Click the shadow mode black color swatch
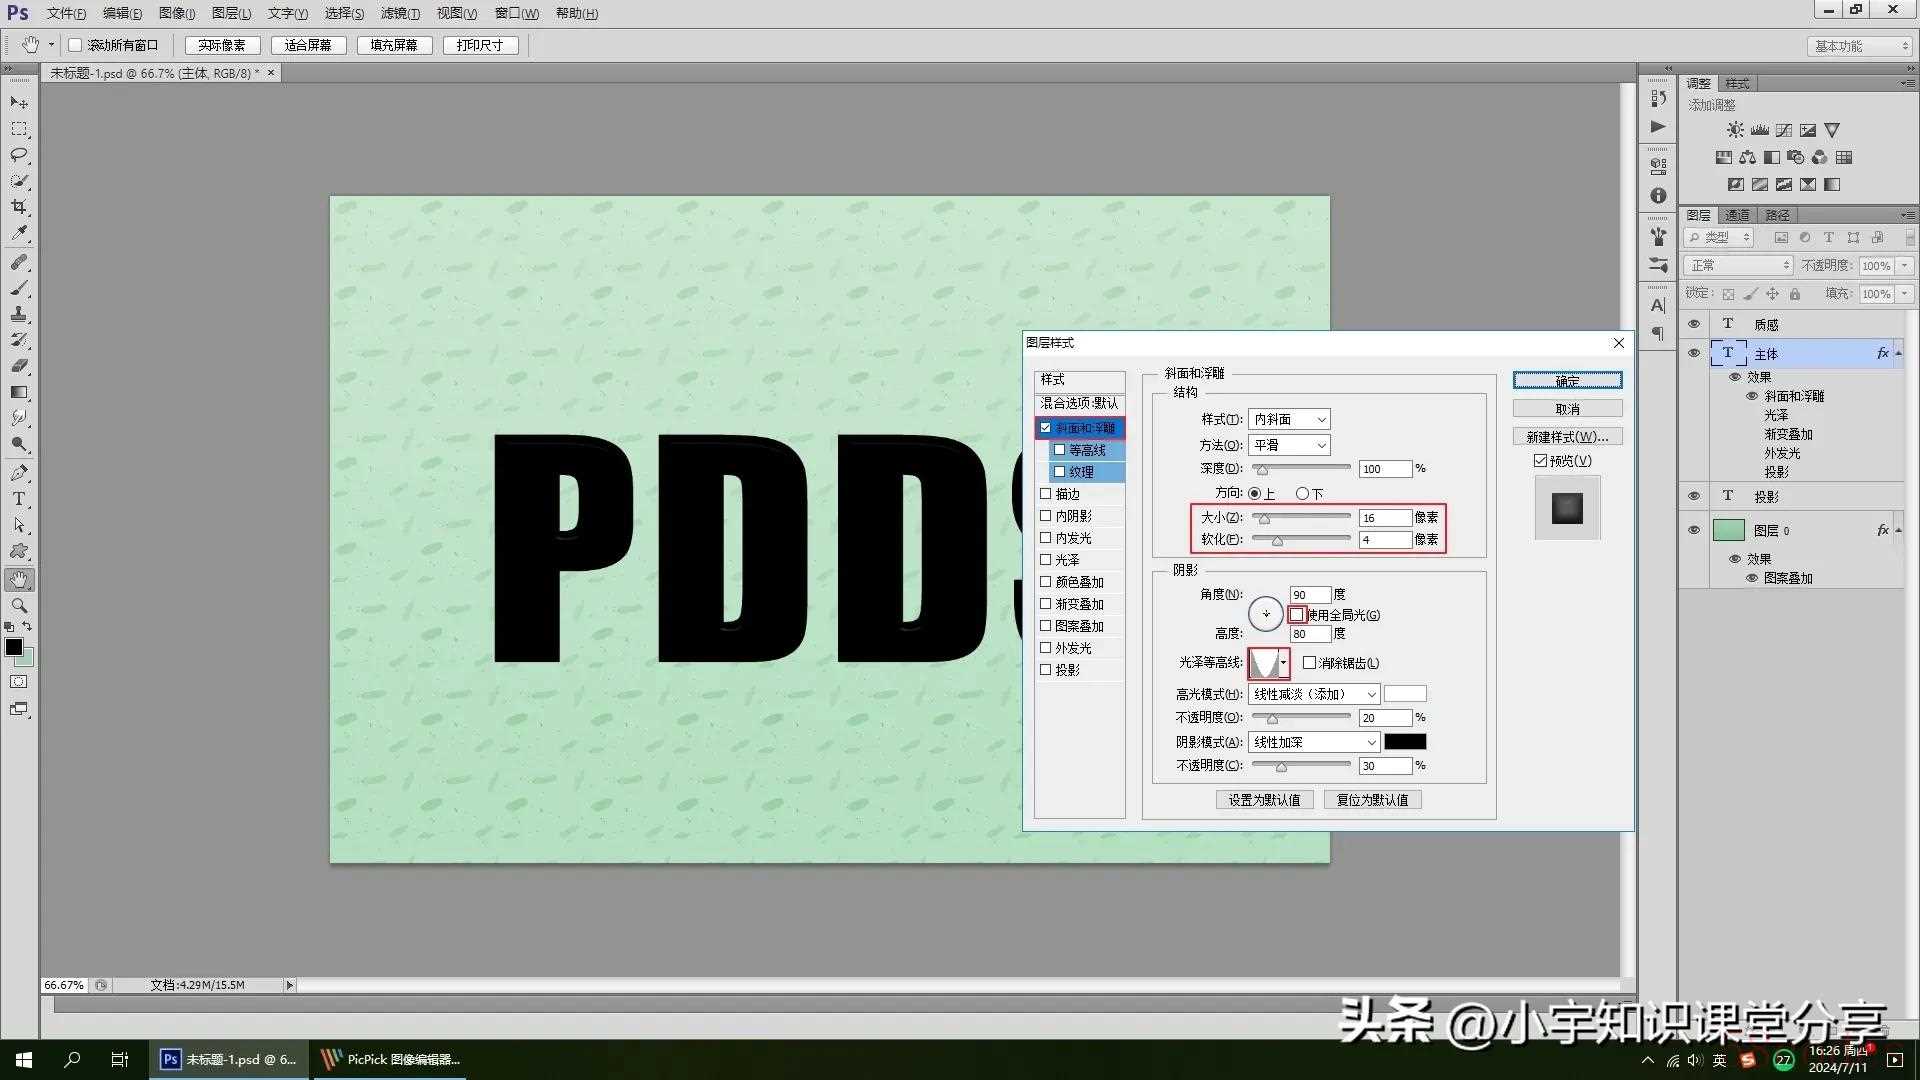The width and height of the screenshot is (1920, 1080). (1405, 742)
